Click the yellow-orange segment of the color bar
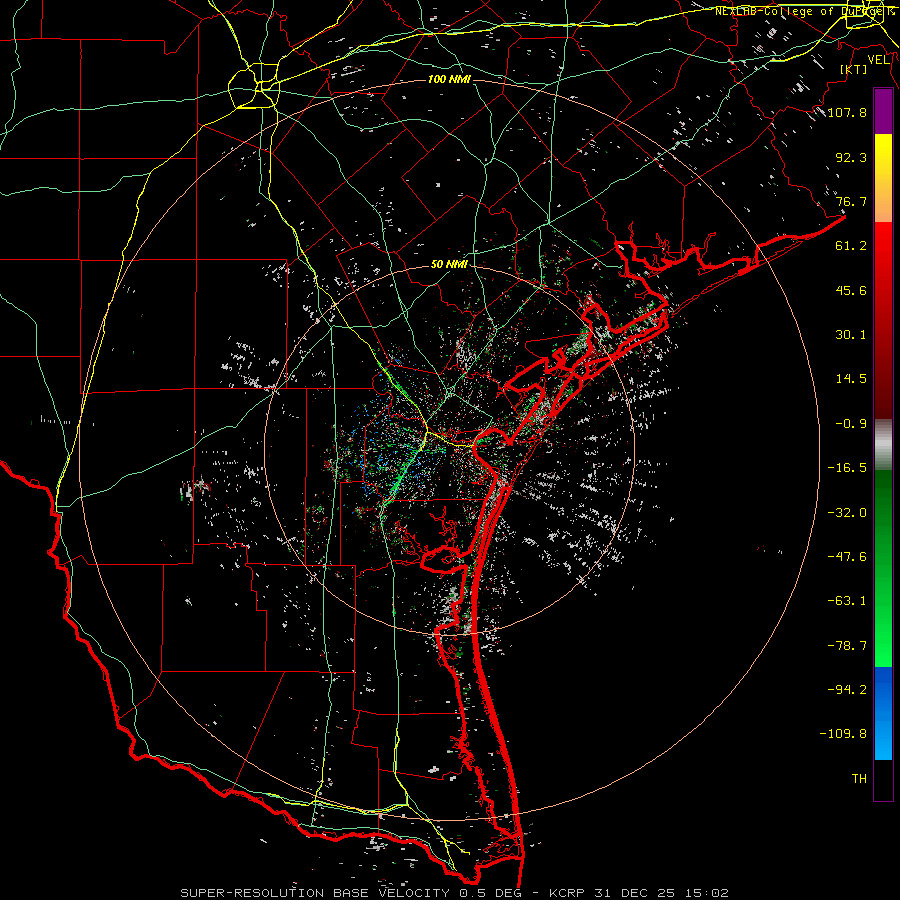The width and height of the screenshot is (900, 900). click(883, 178)
